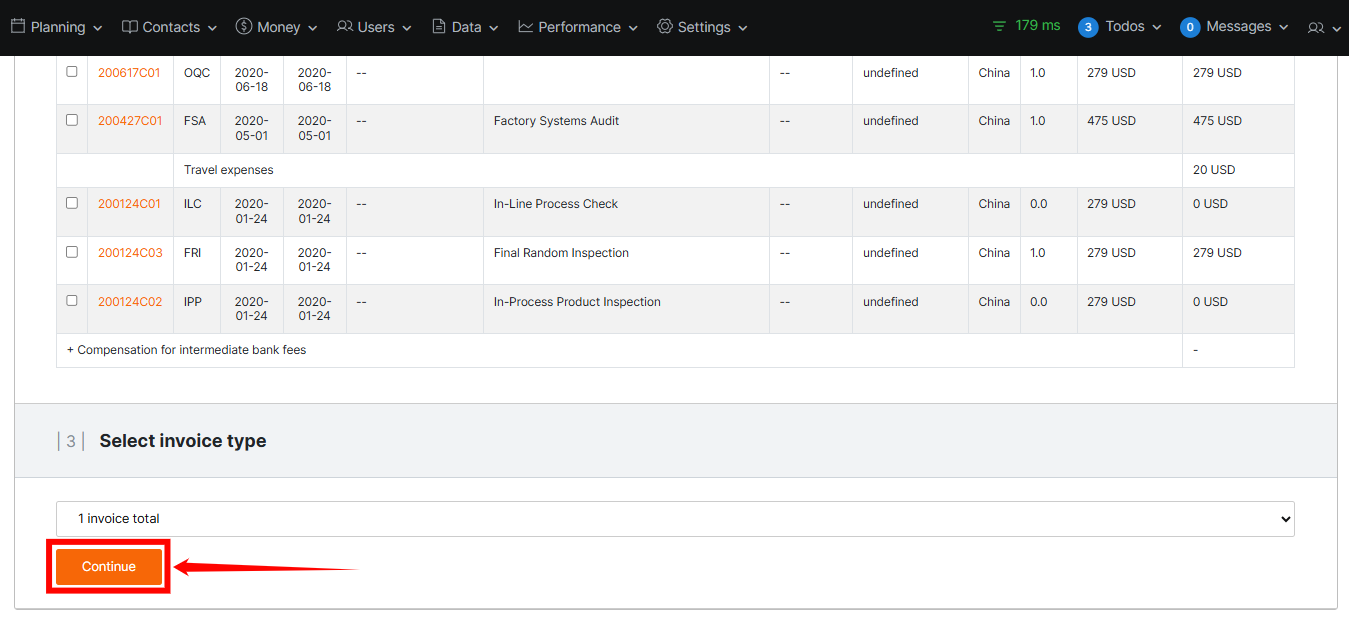Click the account icon at top right

[1318, 27]
